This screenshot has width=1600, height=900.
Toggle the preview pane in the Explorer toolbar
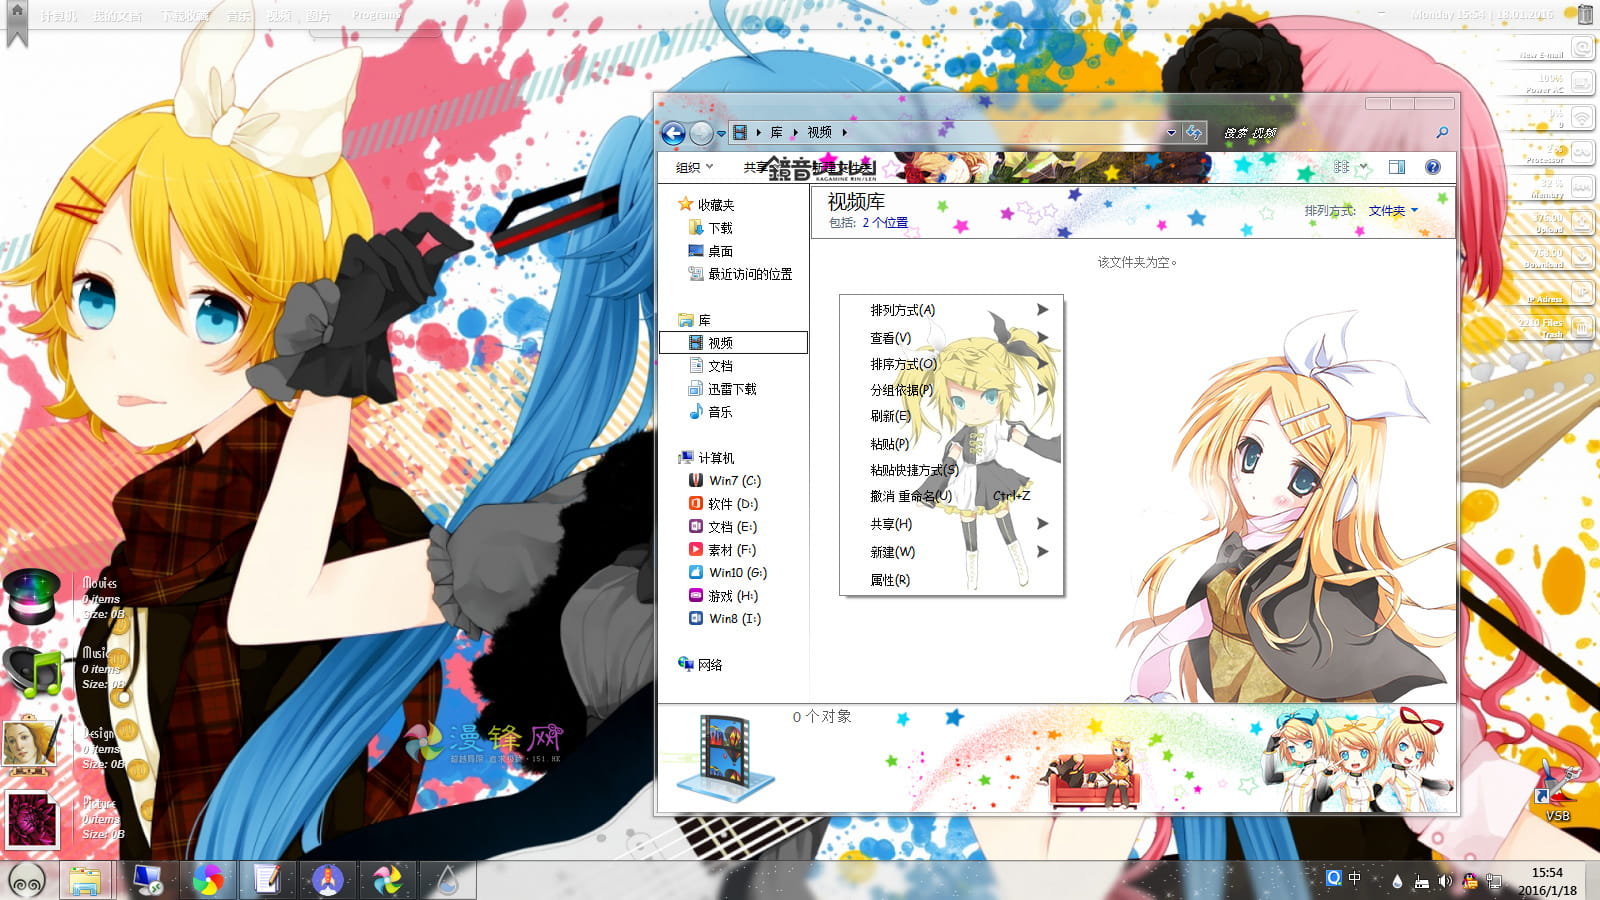tap(1396, 167)
